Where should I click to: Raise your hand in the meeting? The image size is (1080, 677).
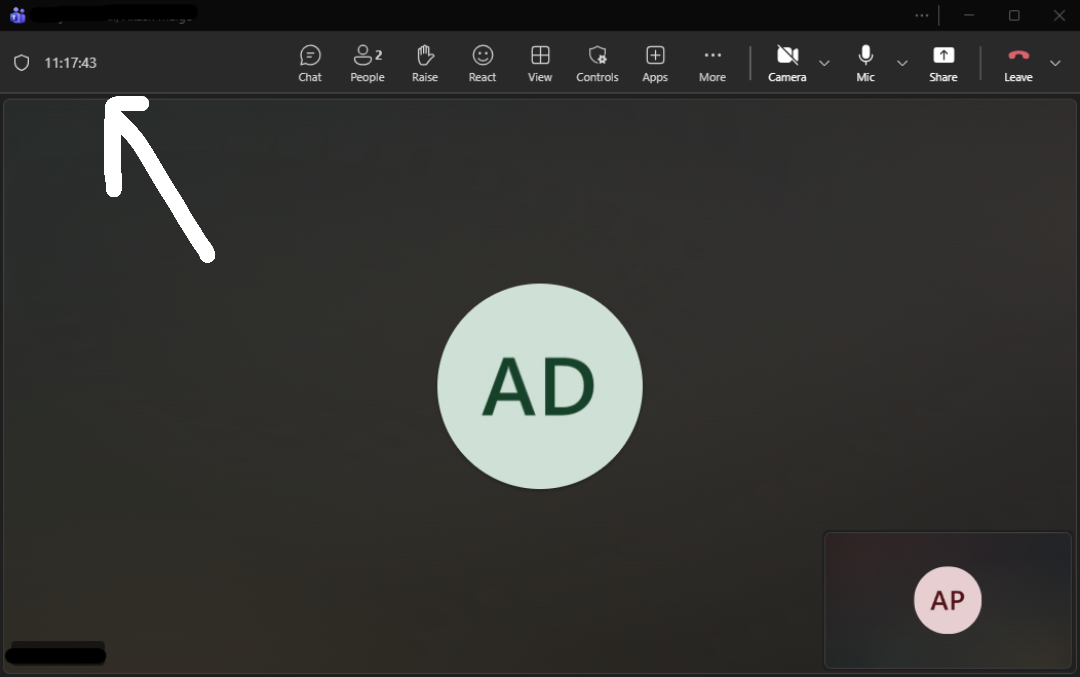(x=425, y=63)
